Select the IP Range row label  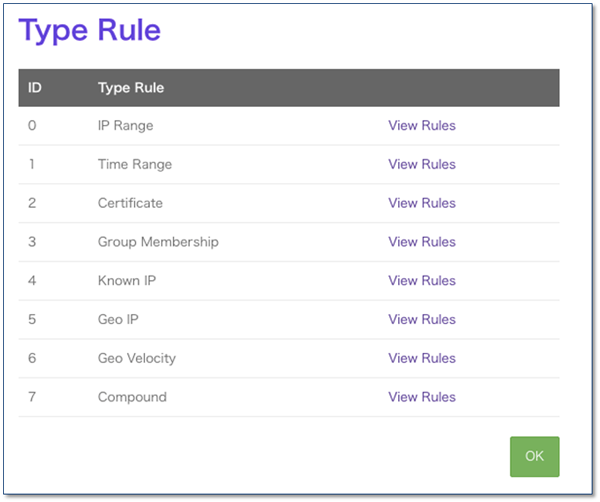pyautogui.click(x=126, y=126)
